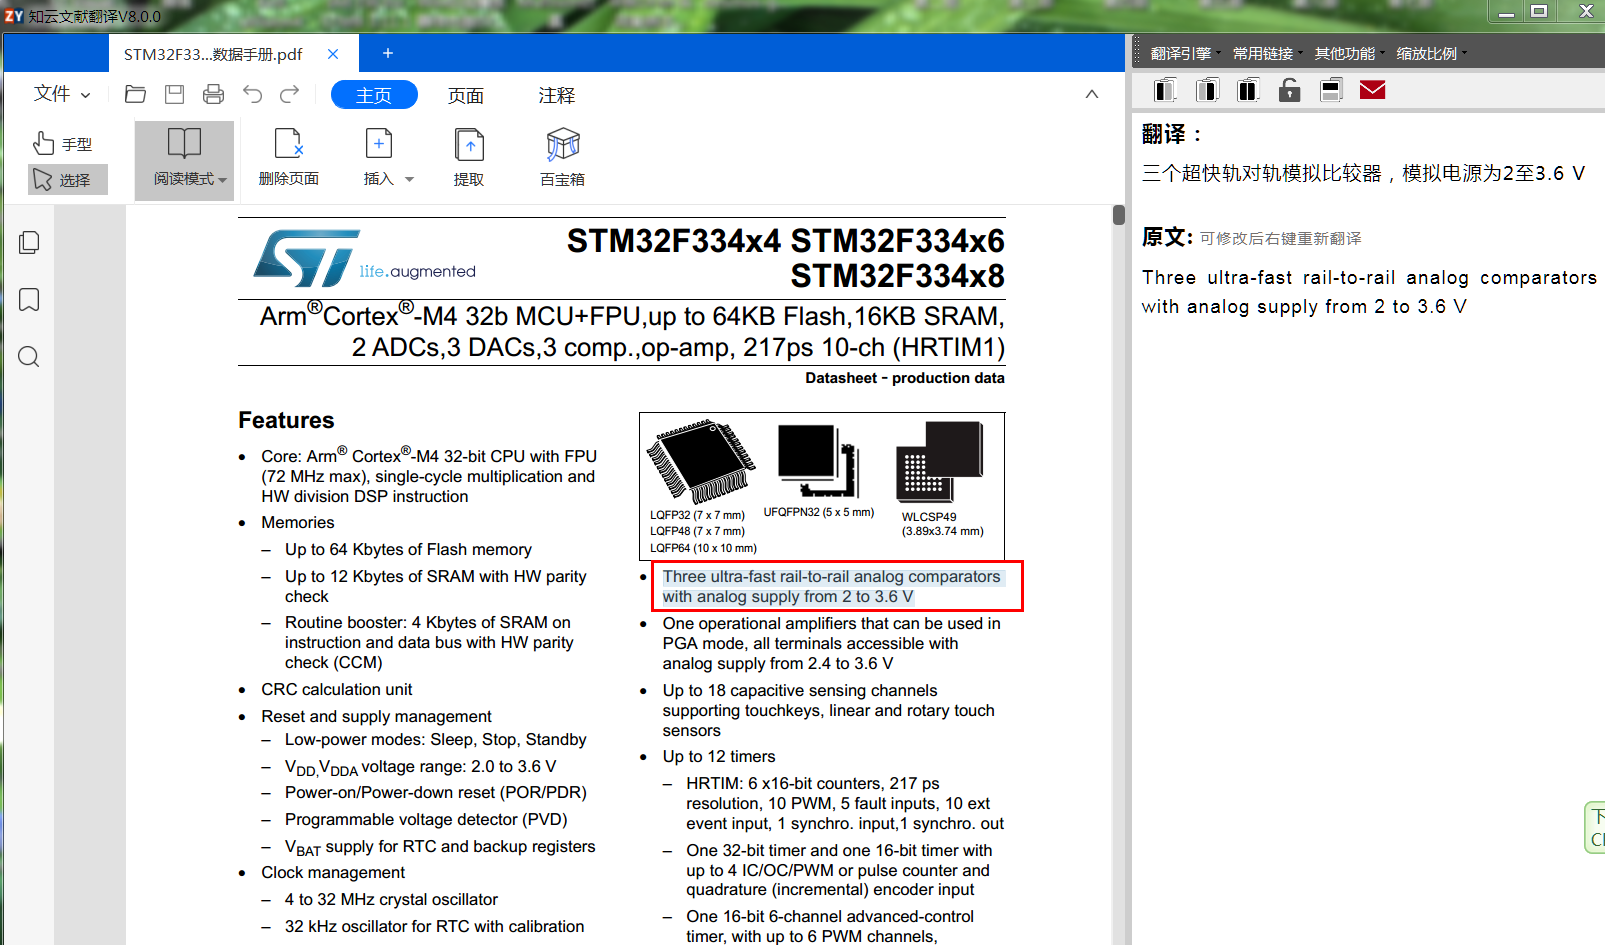The width and height of the screenshot is (1605, 945).
Task: Open the bookmarks sidebar panel
Action: click(29, 300)
